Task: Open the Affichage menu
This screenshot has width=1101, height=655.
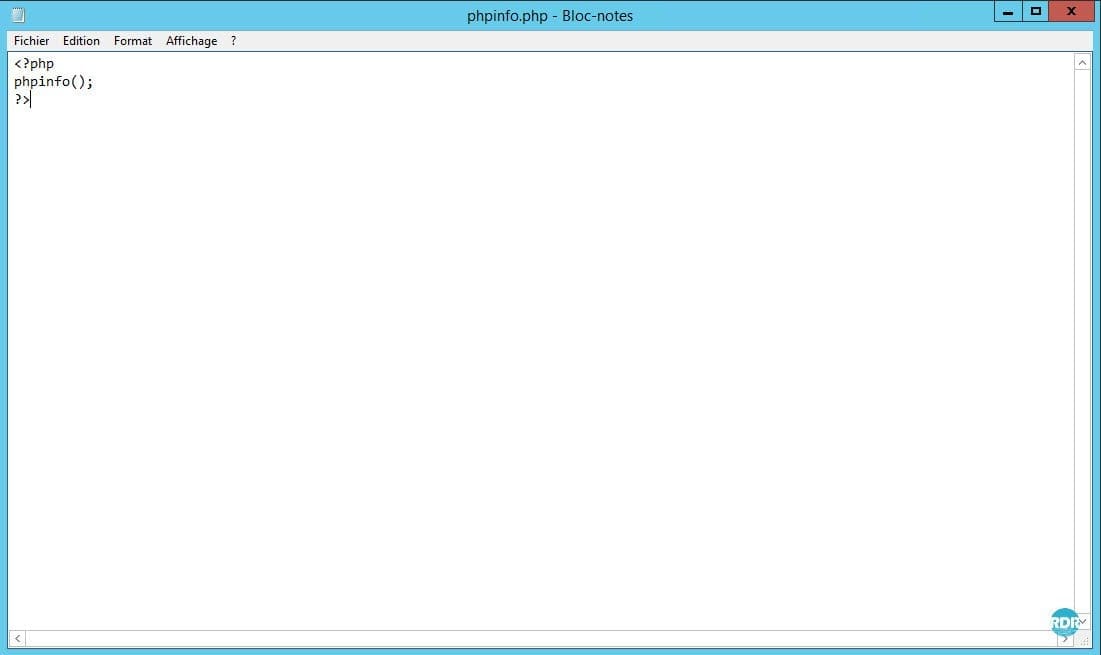Action: 192,41
